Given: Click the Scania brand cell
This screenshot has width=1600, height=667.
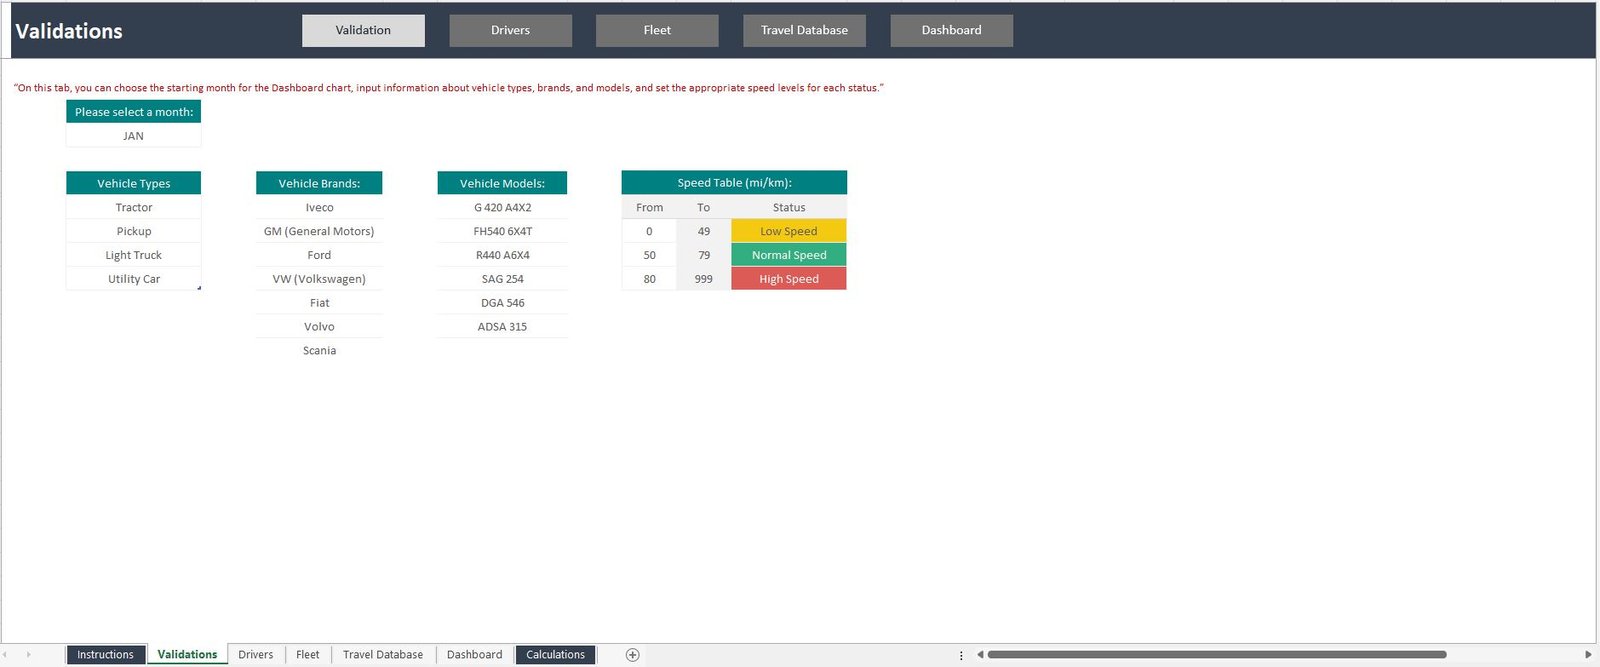Looking at the screenshot, I should pos(319,351).
